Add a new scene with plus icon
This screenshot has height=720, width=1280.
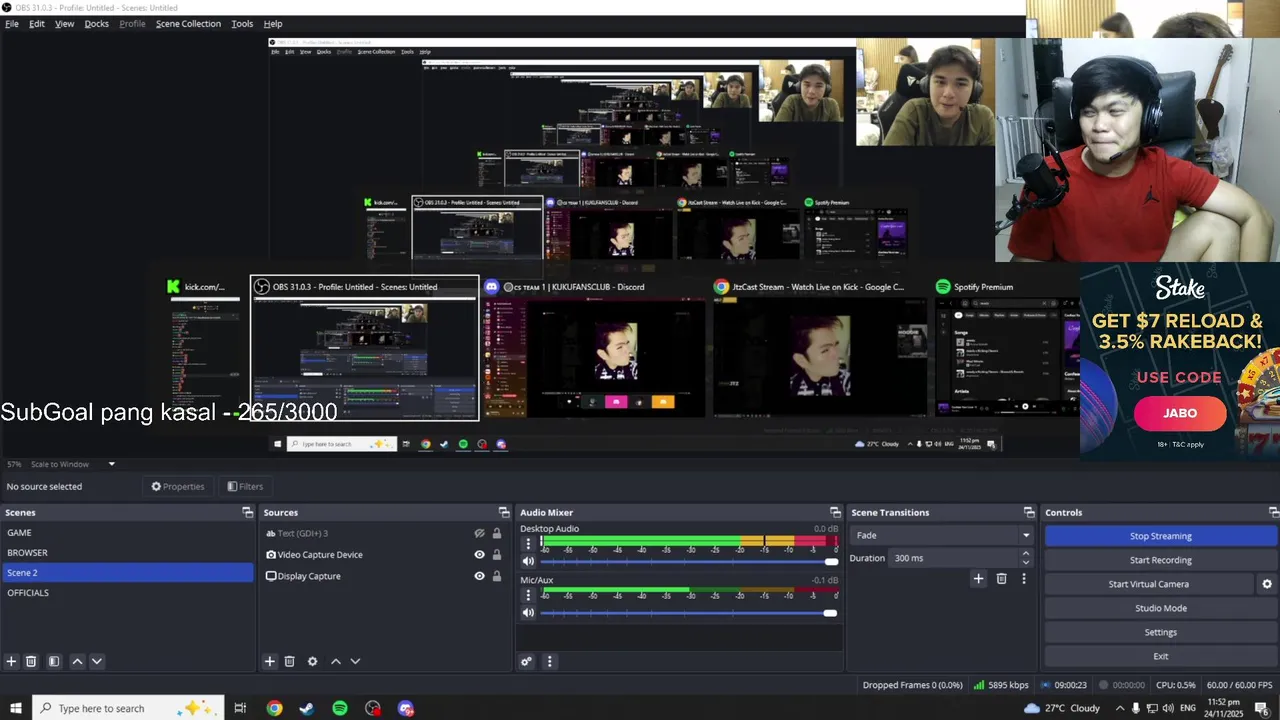click(11, 661)
